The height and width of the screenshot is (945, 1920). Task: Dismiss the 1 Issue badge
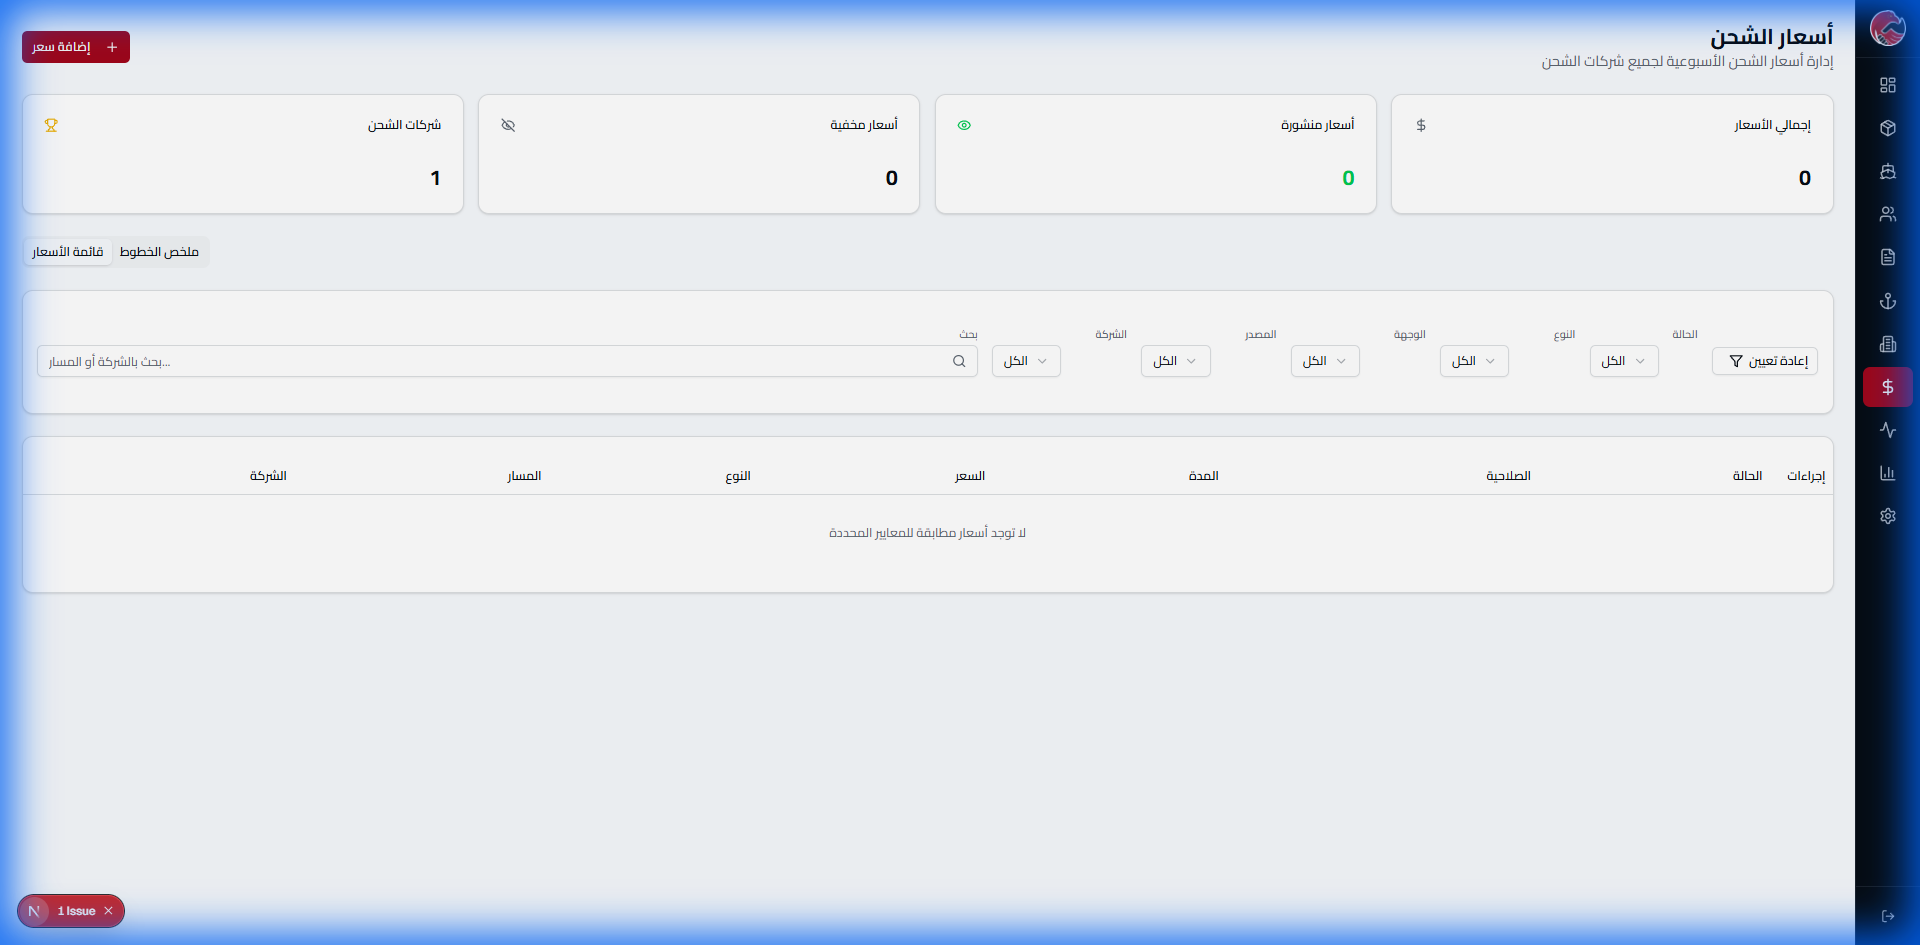[x=109, y=911]
